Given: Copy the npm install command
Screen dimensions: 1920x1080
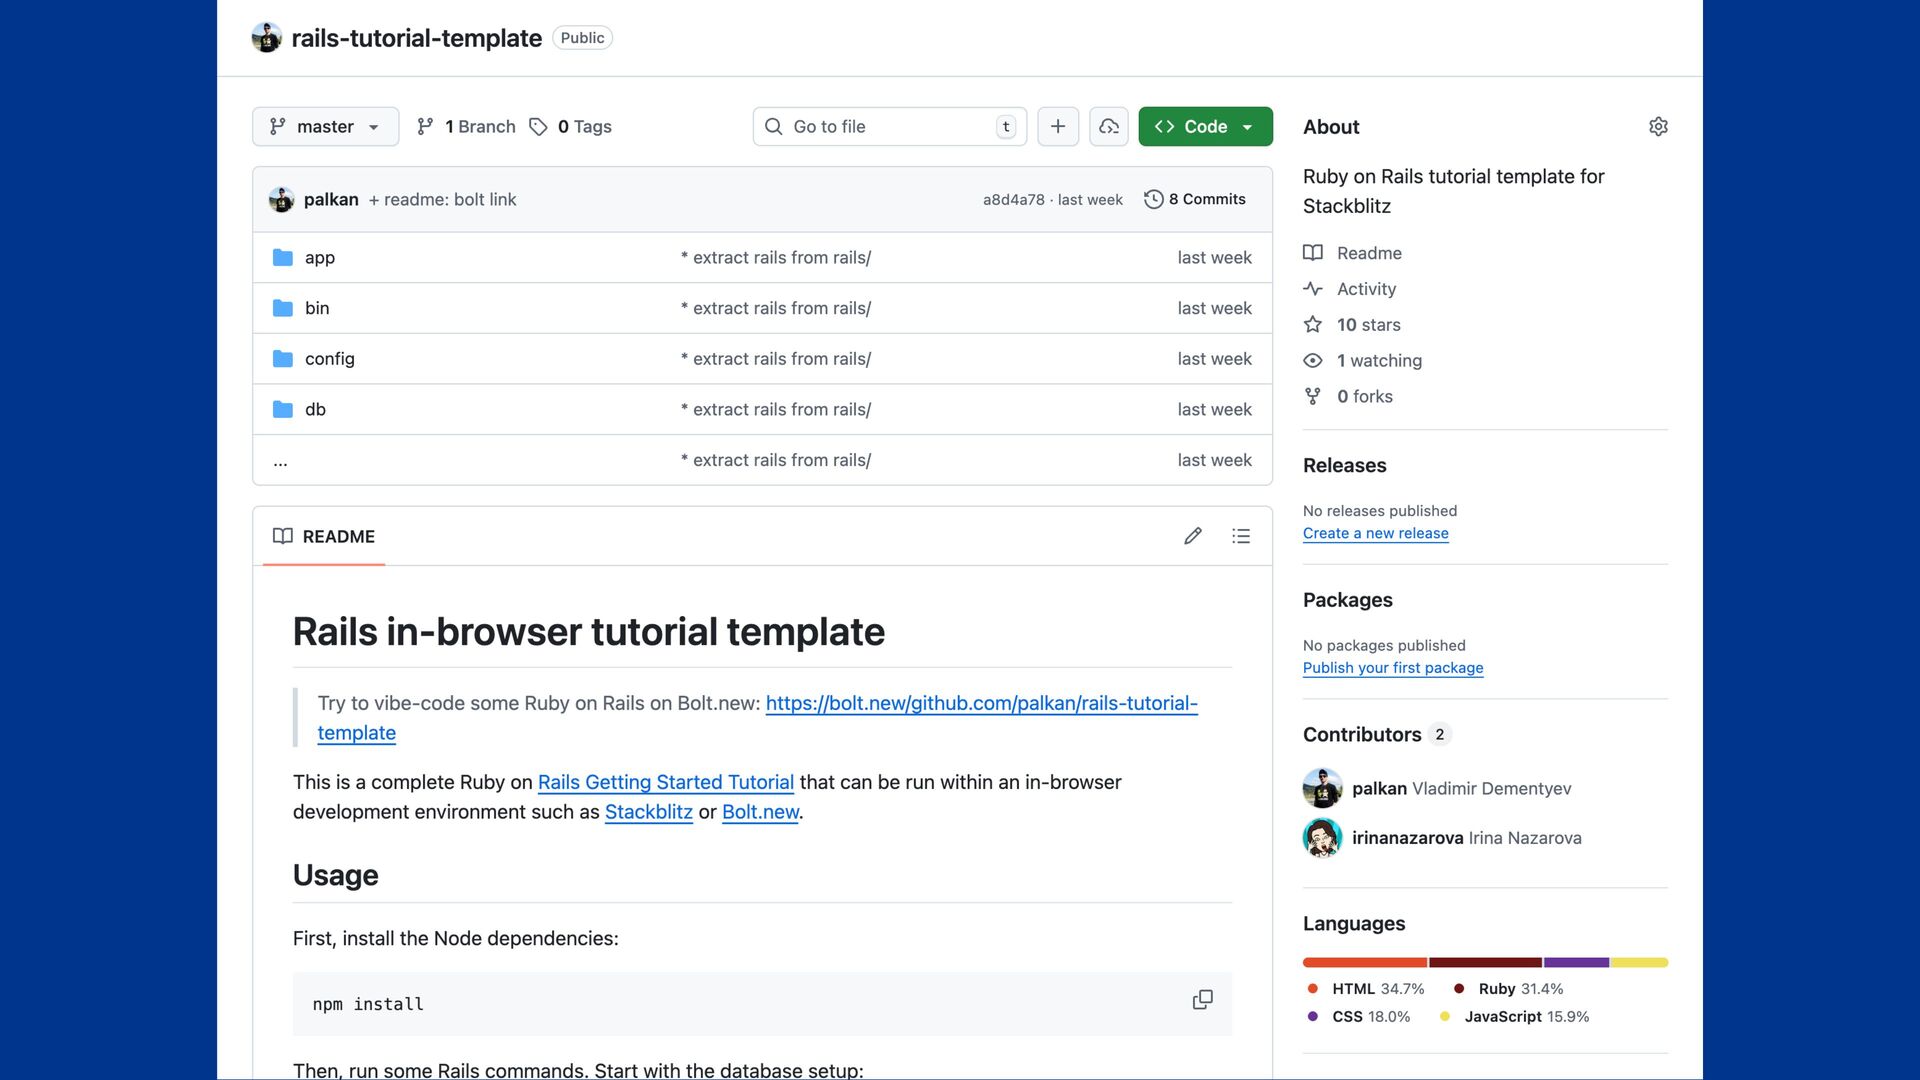Looking at the screenshot, I should [x=1202, y=1000].
